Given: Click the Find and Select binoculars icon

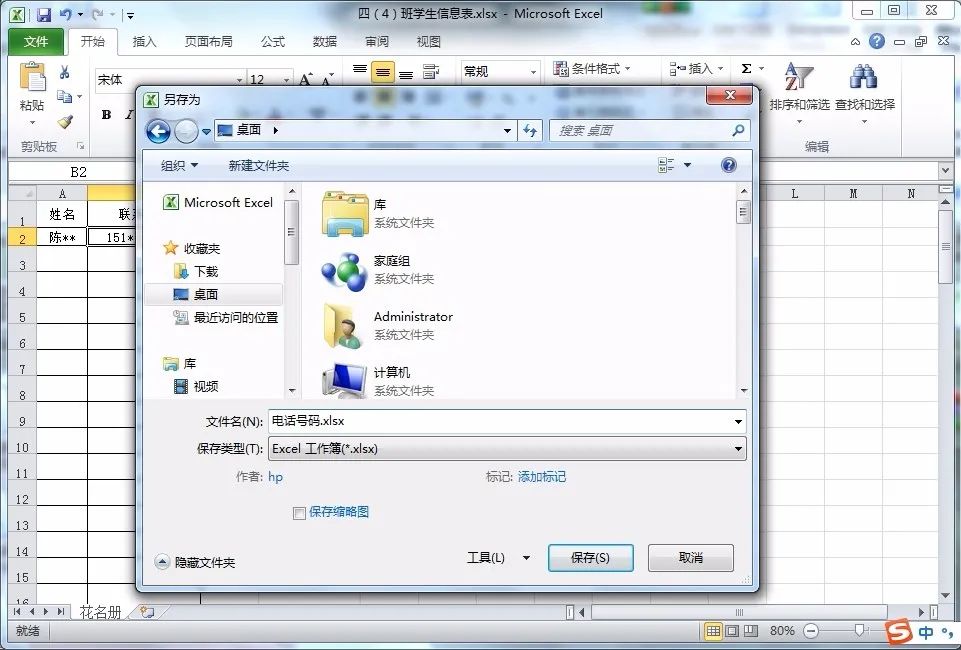Looking at the screenshot, I should [864, 78].
